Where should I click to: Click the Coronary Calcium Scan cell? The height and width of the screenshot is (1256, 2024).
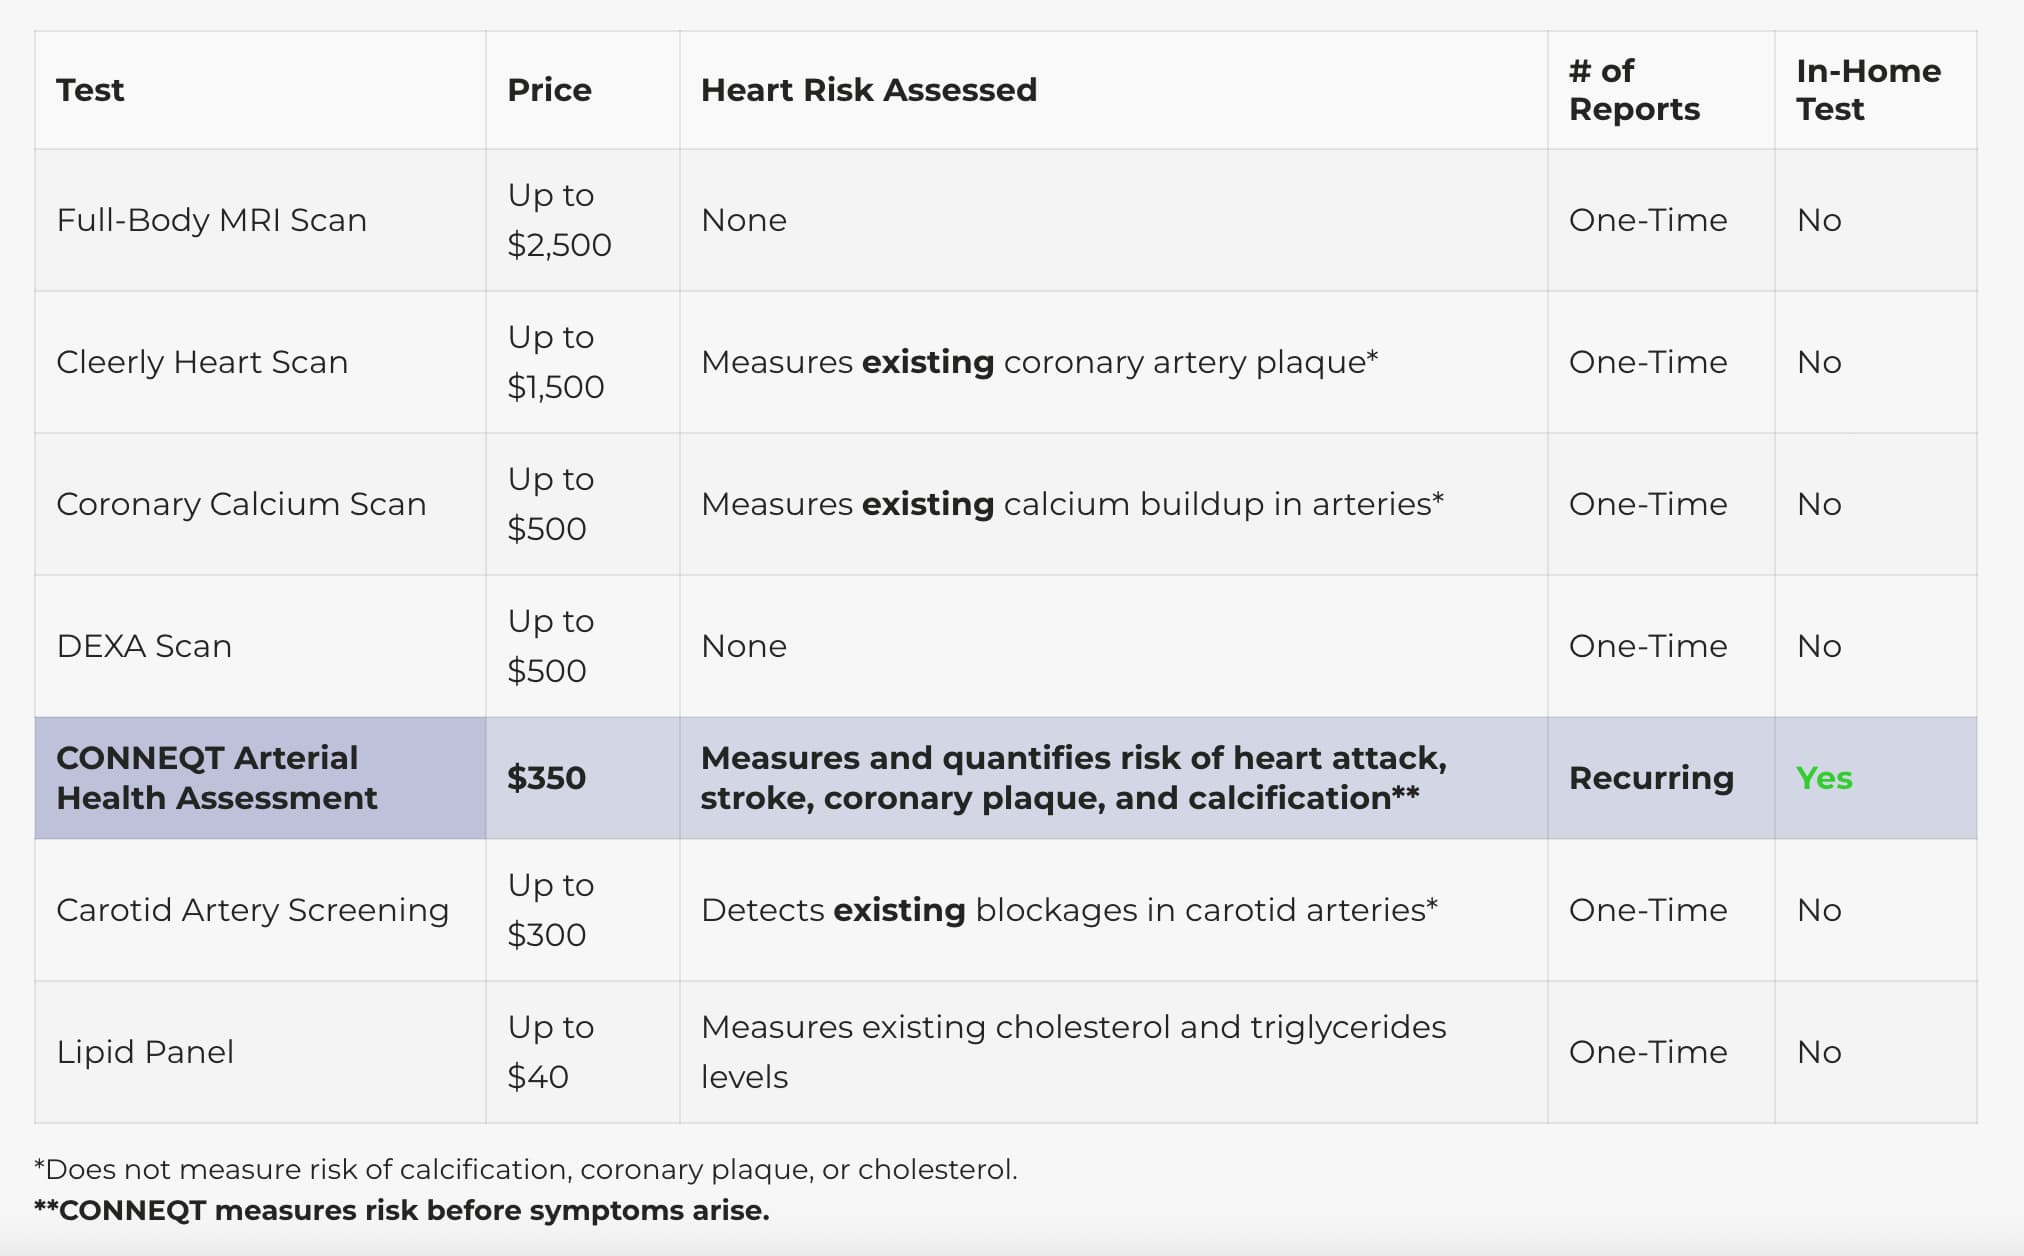tap(241, 504)
